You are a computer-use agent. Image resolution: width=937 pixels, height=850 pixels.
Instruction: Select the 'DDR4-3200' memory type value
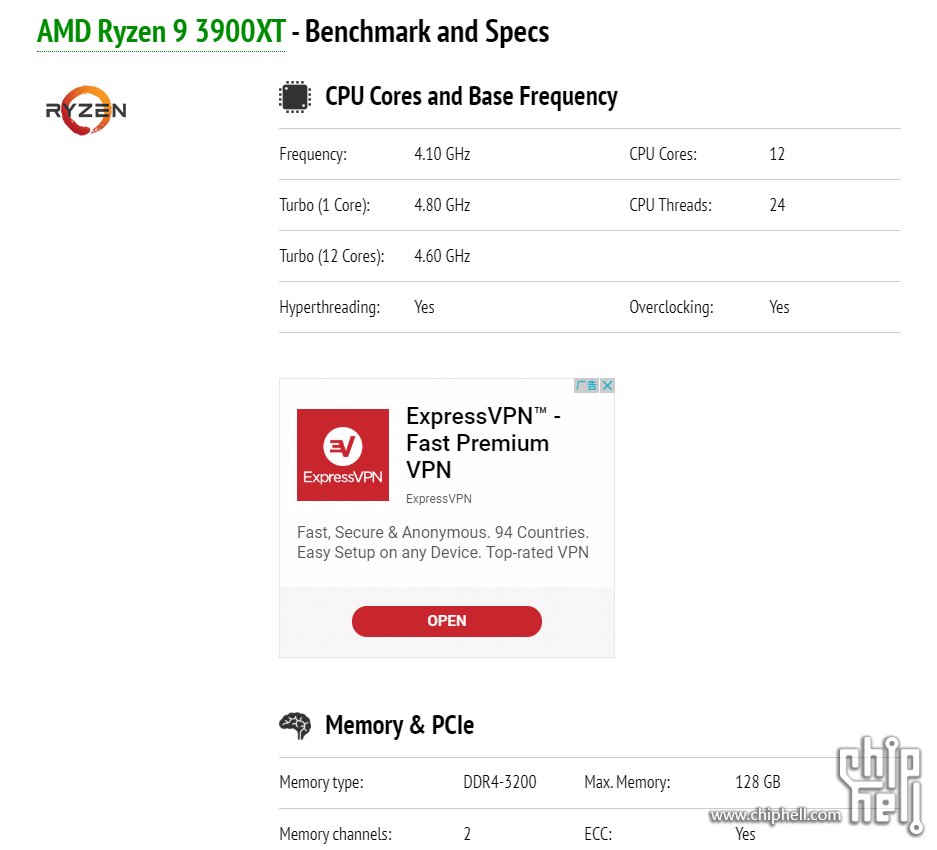tap(500, 782)
